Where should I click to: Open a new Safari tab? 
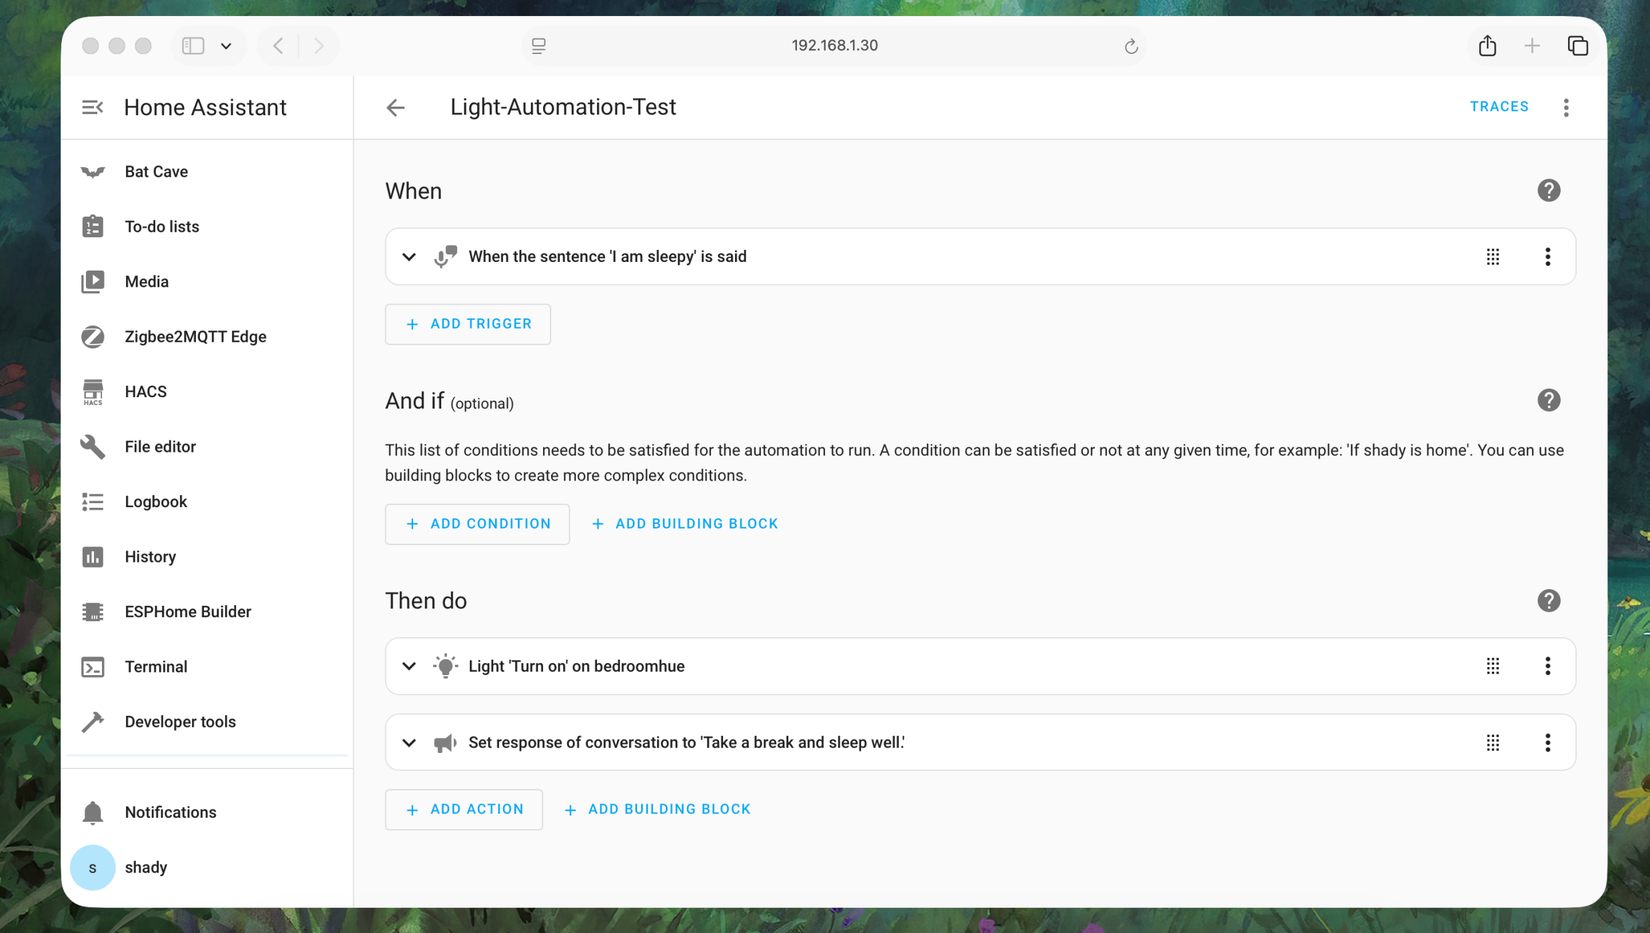pos(1532,46)
